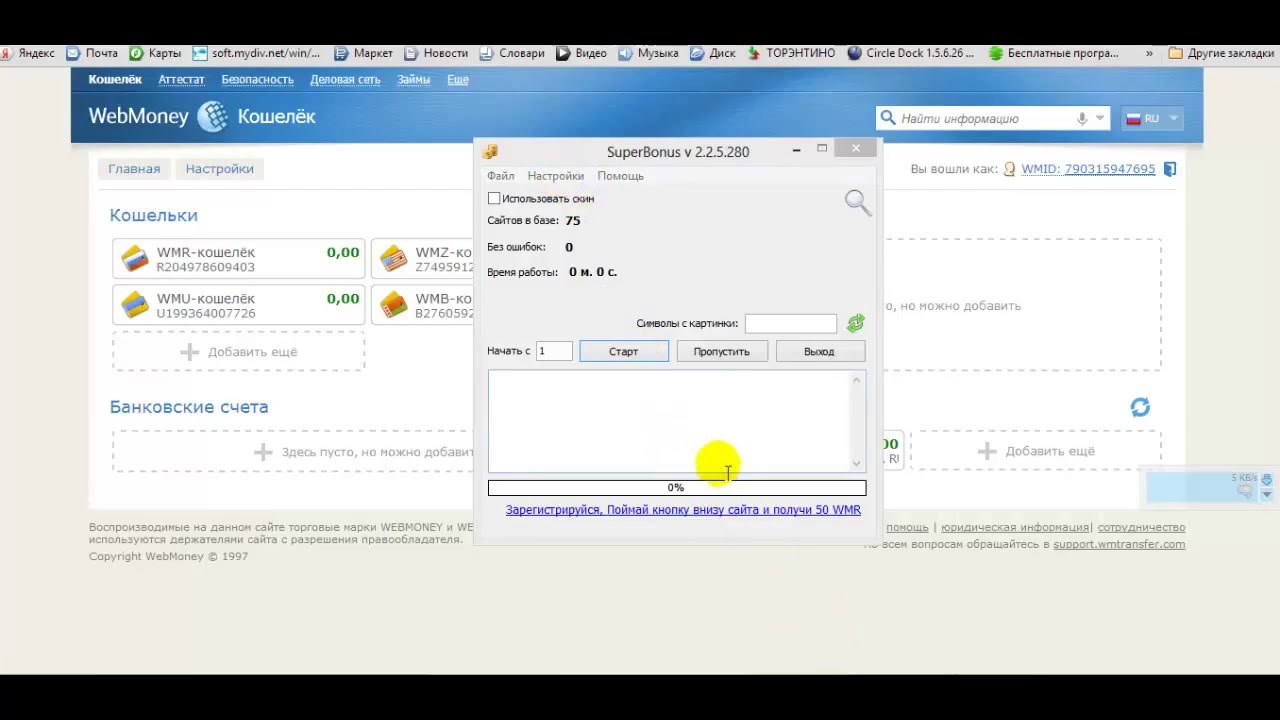The width and height of the screenshot is (1280, 720).
Task: Switch to the Главная tab
Action: tap(134, 169)
